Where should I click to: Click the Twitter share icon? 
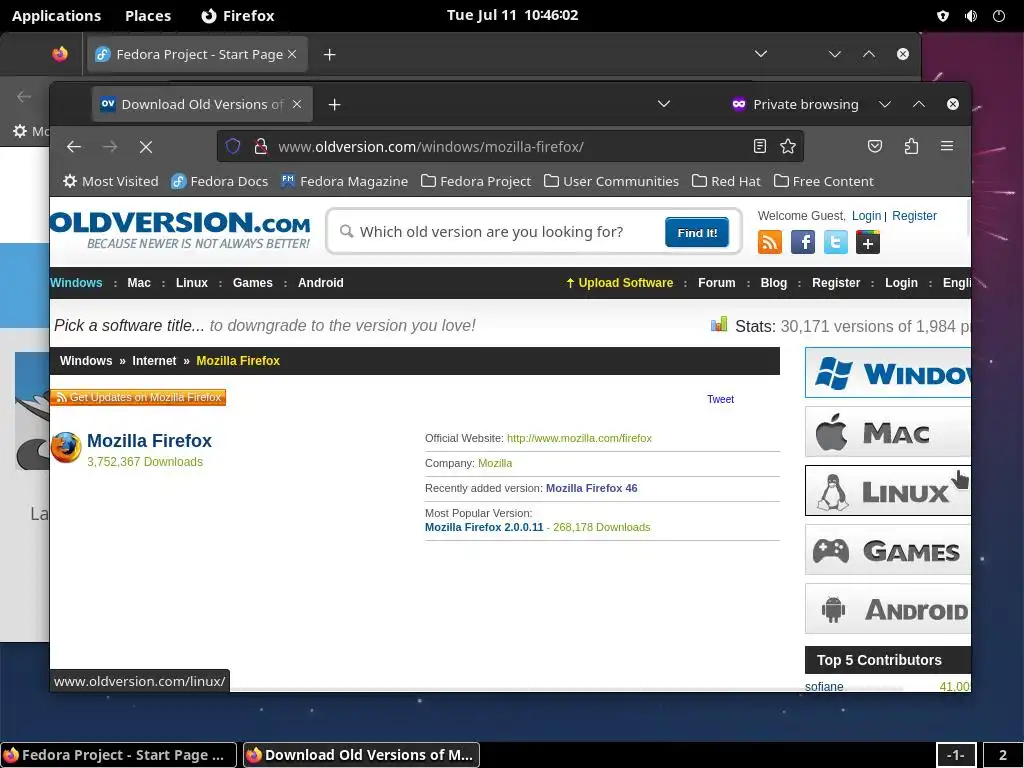click(835, 242)
